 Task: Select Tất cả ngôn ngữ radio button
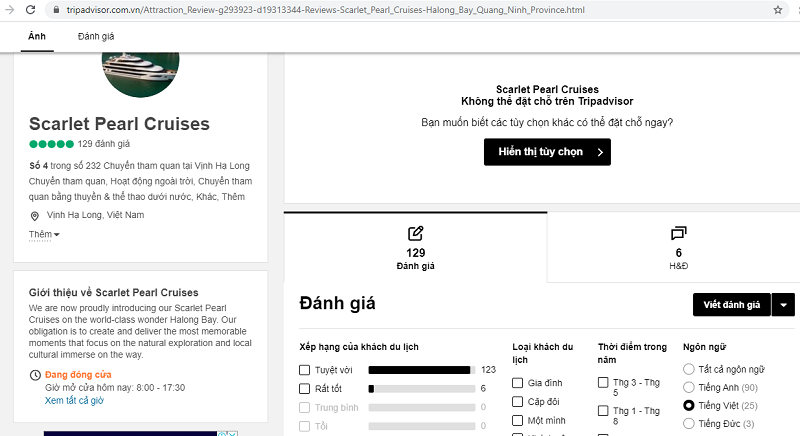click(x=689, y=369)
